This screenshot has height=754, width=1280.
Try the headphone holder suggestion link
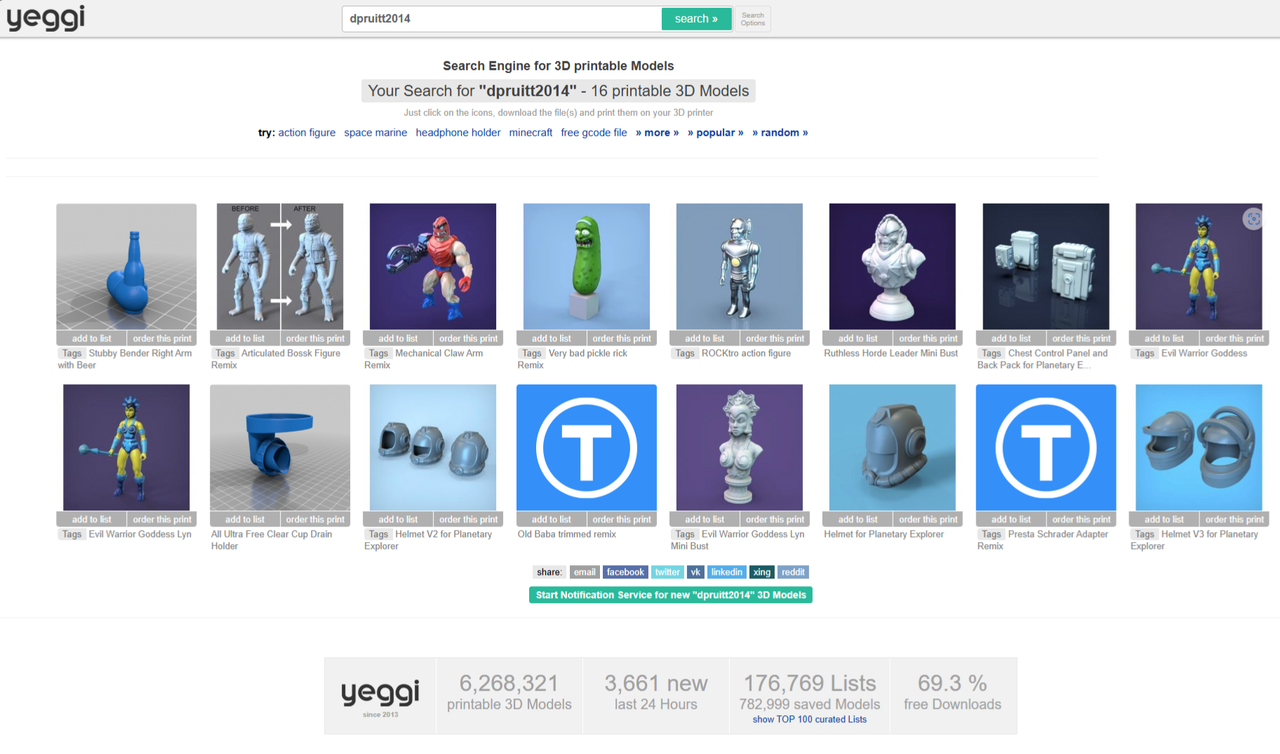tap(458, 132)
